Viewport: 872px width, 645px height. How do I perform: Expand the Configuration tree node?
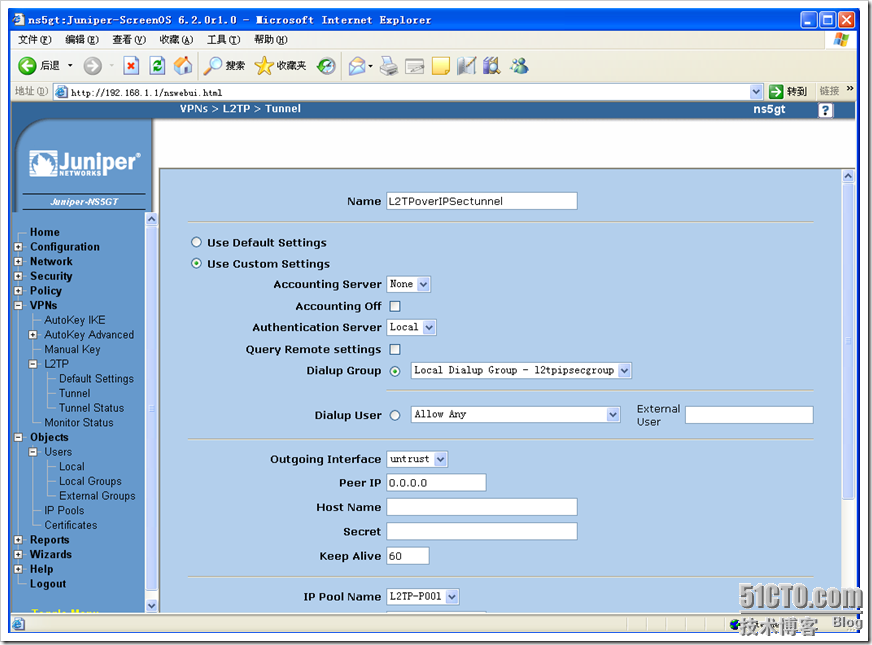[x=18, y=246]
